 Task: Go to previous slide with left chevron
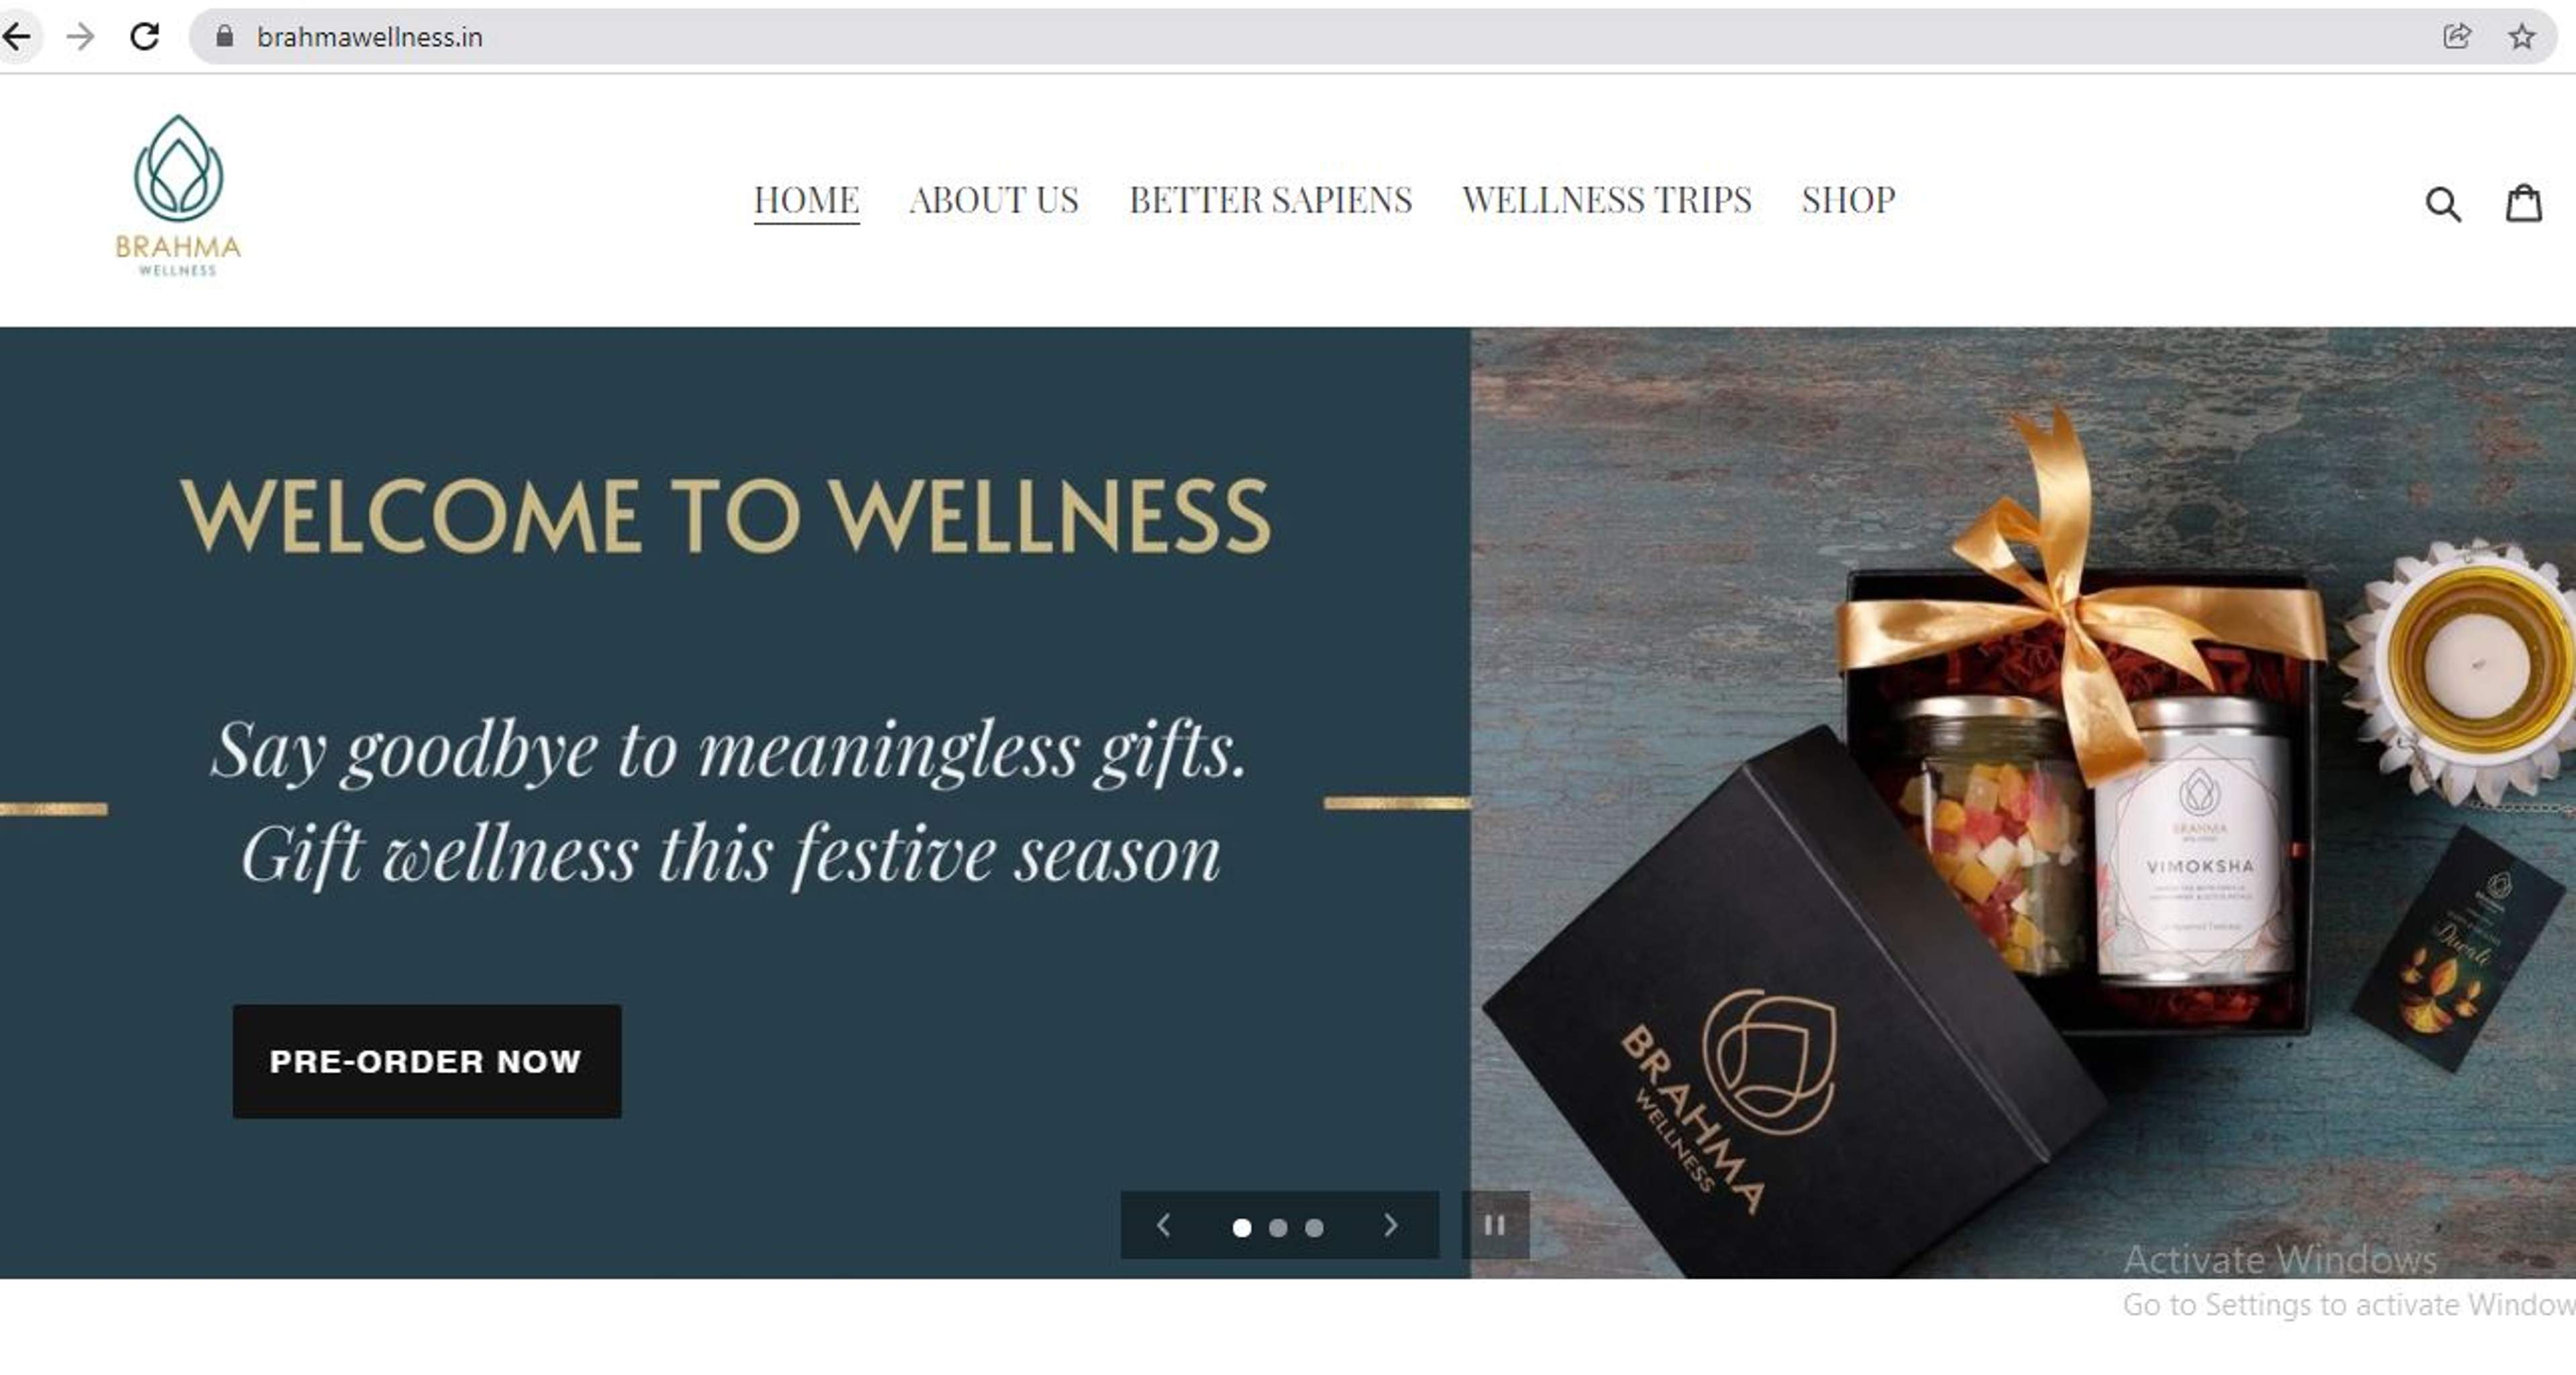pyautogui.click(x=1163, y=1225)
